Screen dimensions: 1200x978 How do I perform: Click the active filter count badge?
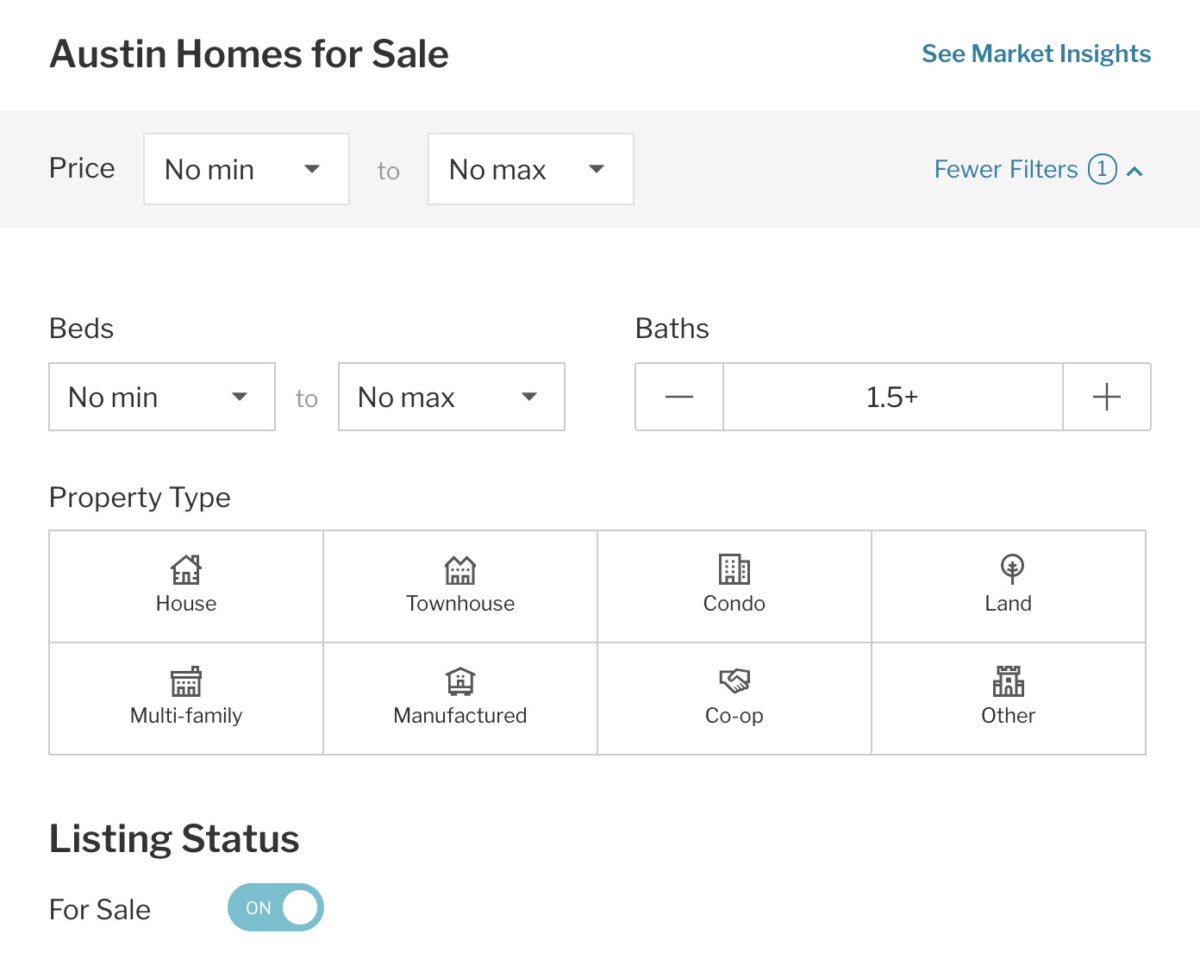pyautogui.click(x=1102, y=169)
